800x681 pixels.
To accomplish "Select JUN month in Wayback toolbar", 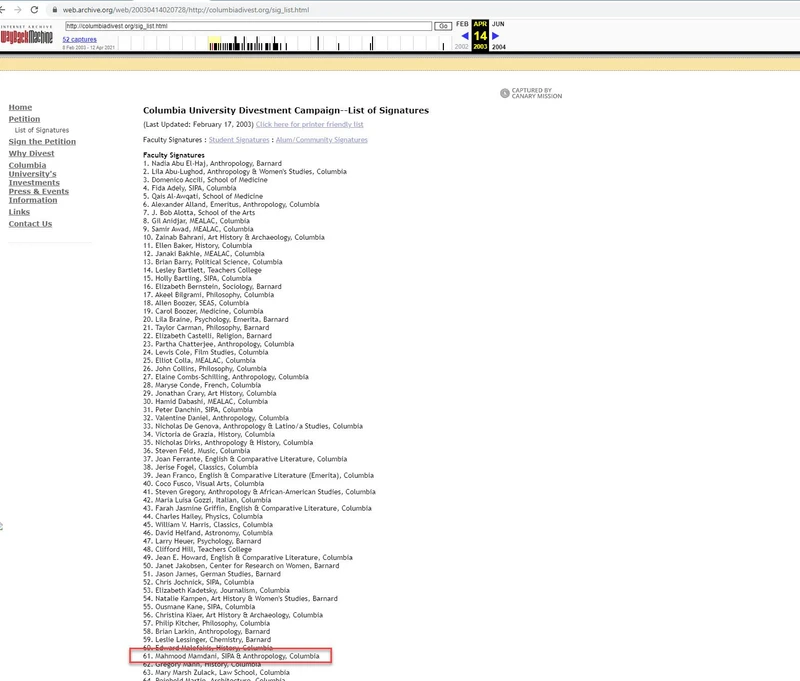I will pos(498,24).
